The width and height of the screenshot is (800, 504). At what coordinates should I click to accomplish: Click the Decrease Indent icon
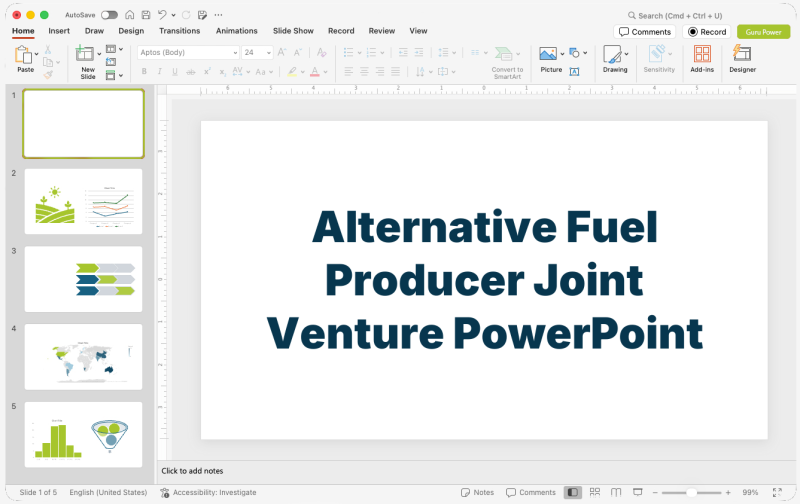(403, 52)
